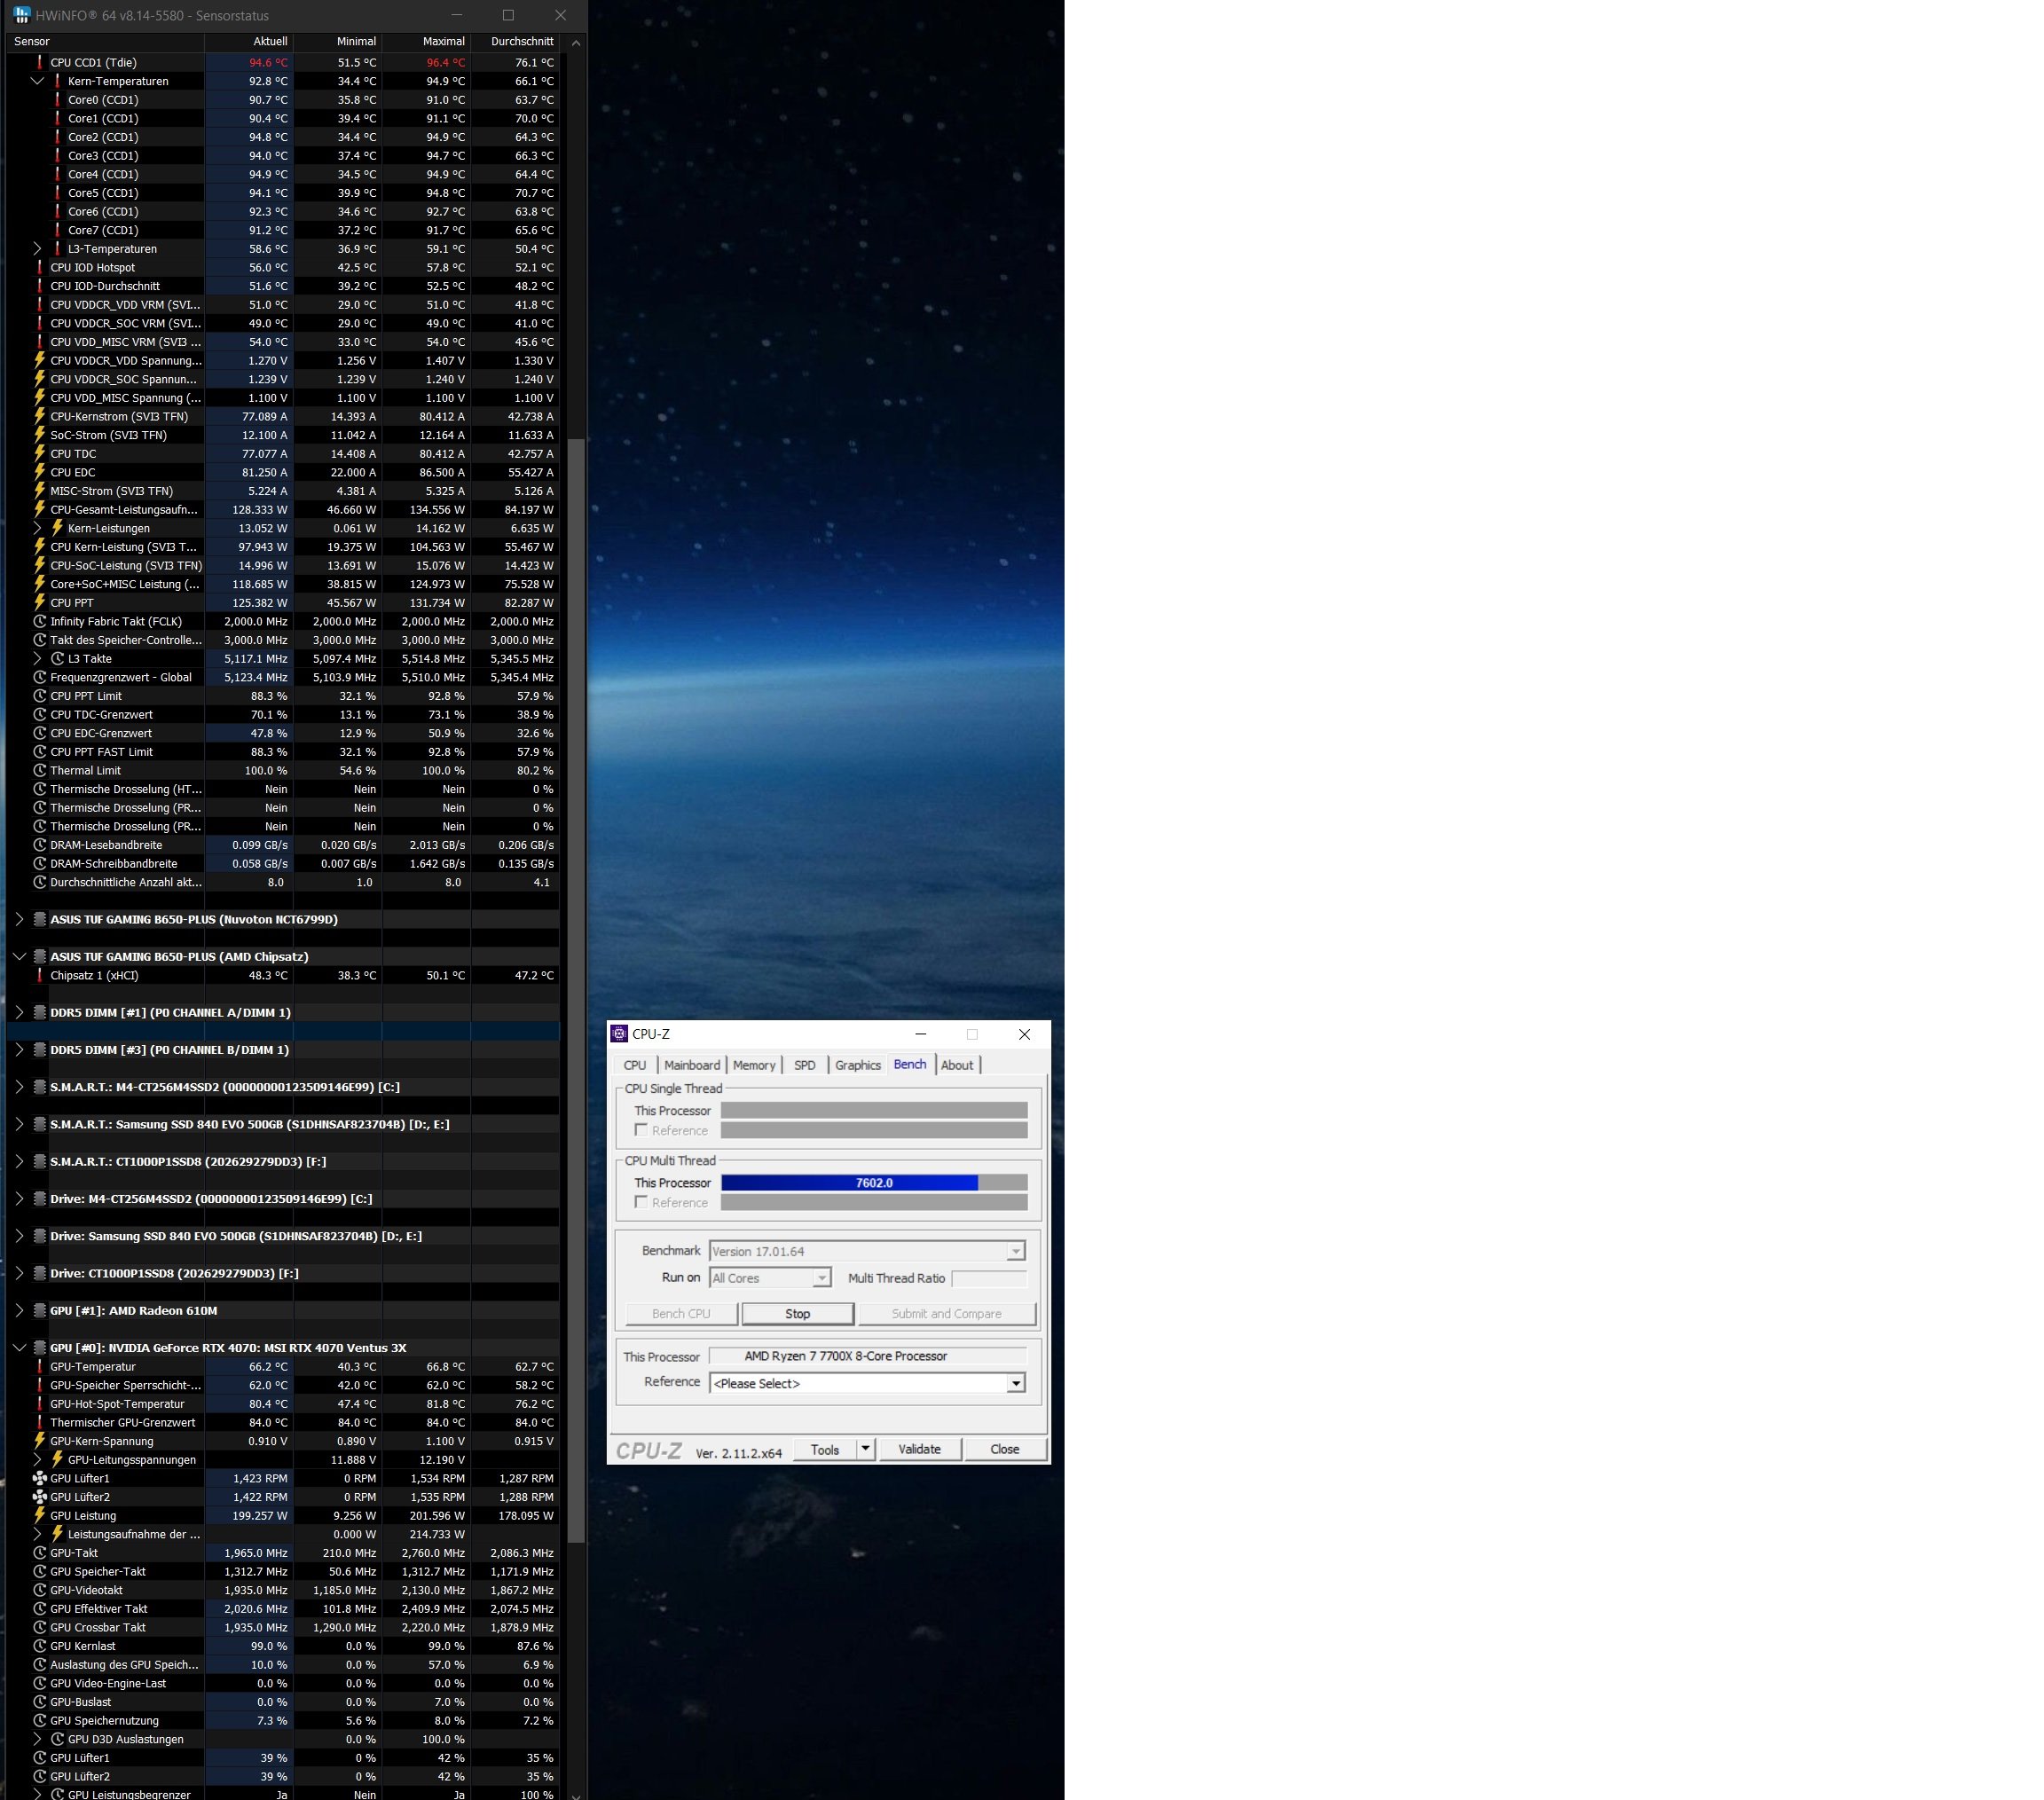Screen dimensions: 2044x1800
Task: Collapse the Kern-Temperaturen tree node
Action: point(37,81)
